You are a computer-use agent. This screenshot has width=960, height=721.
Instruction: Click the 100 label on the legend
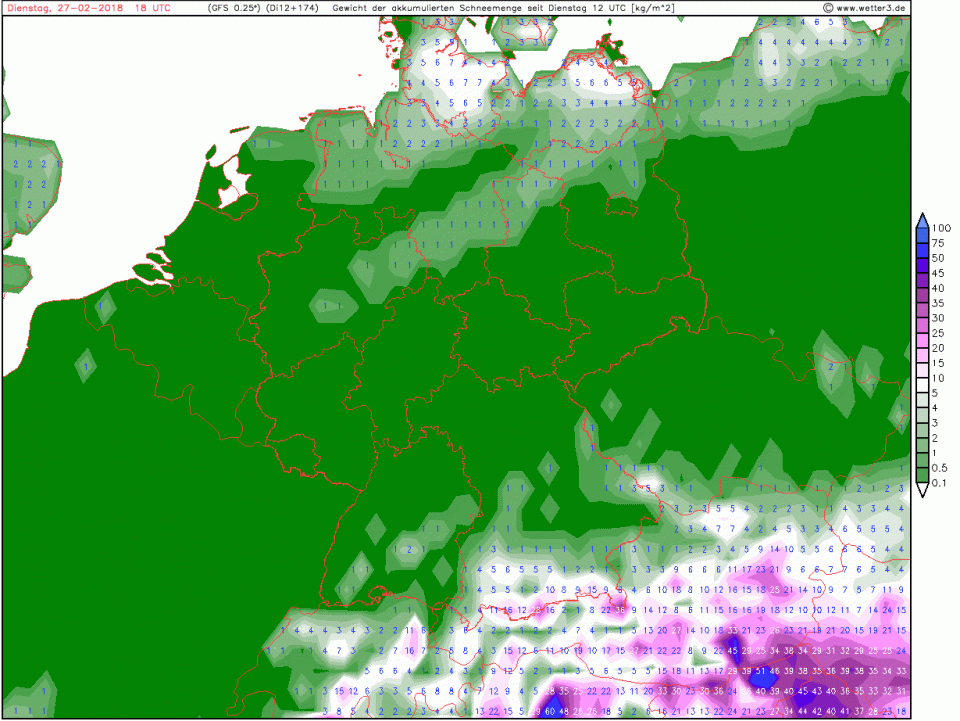point(942,228)
